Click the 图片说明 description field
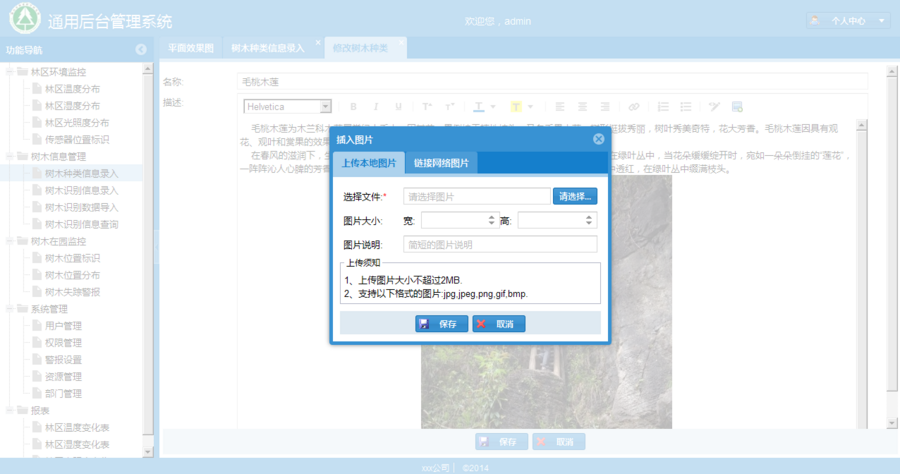Image resolution: width=900 pixels, height=474 pixels. [500, 244]
